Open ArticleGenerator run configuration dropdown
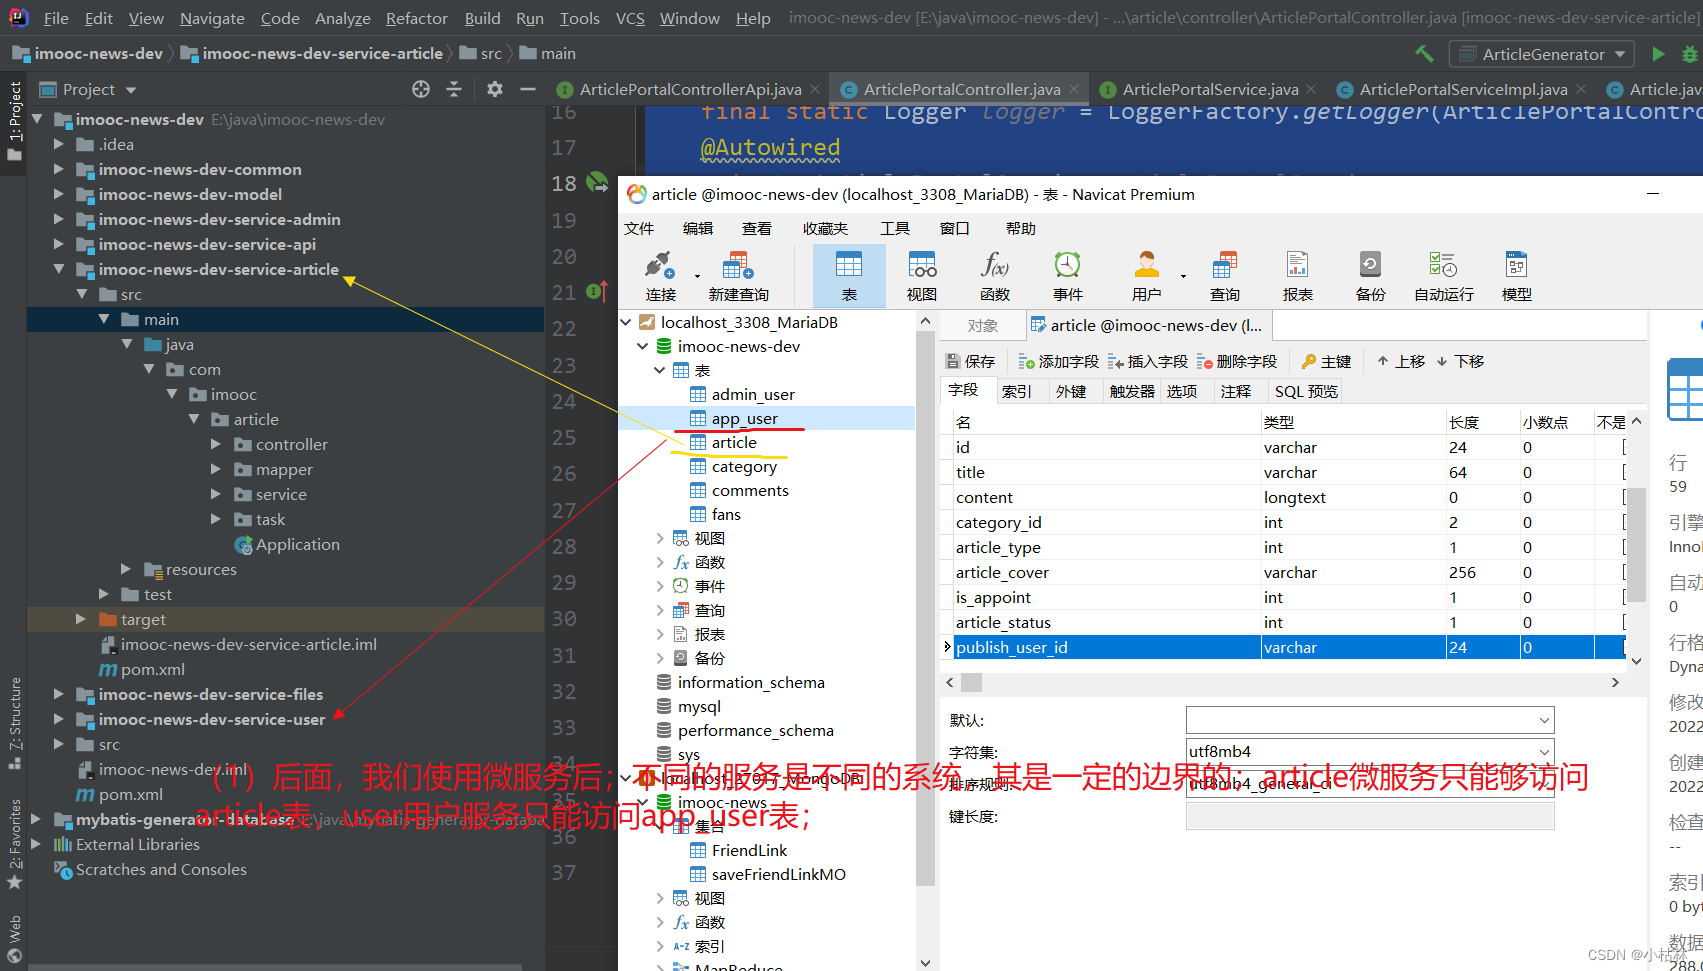 (1541, 54)
